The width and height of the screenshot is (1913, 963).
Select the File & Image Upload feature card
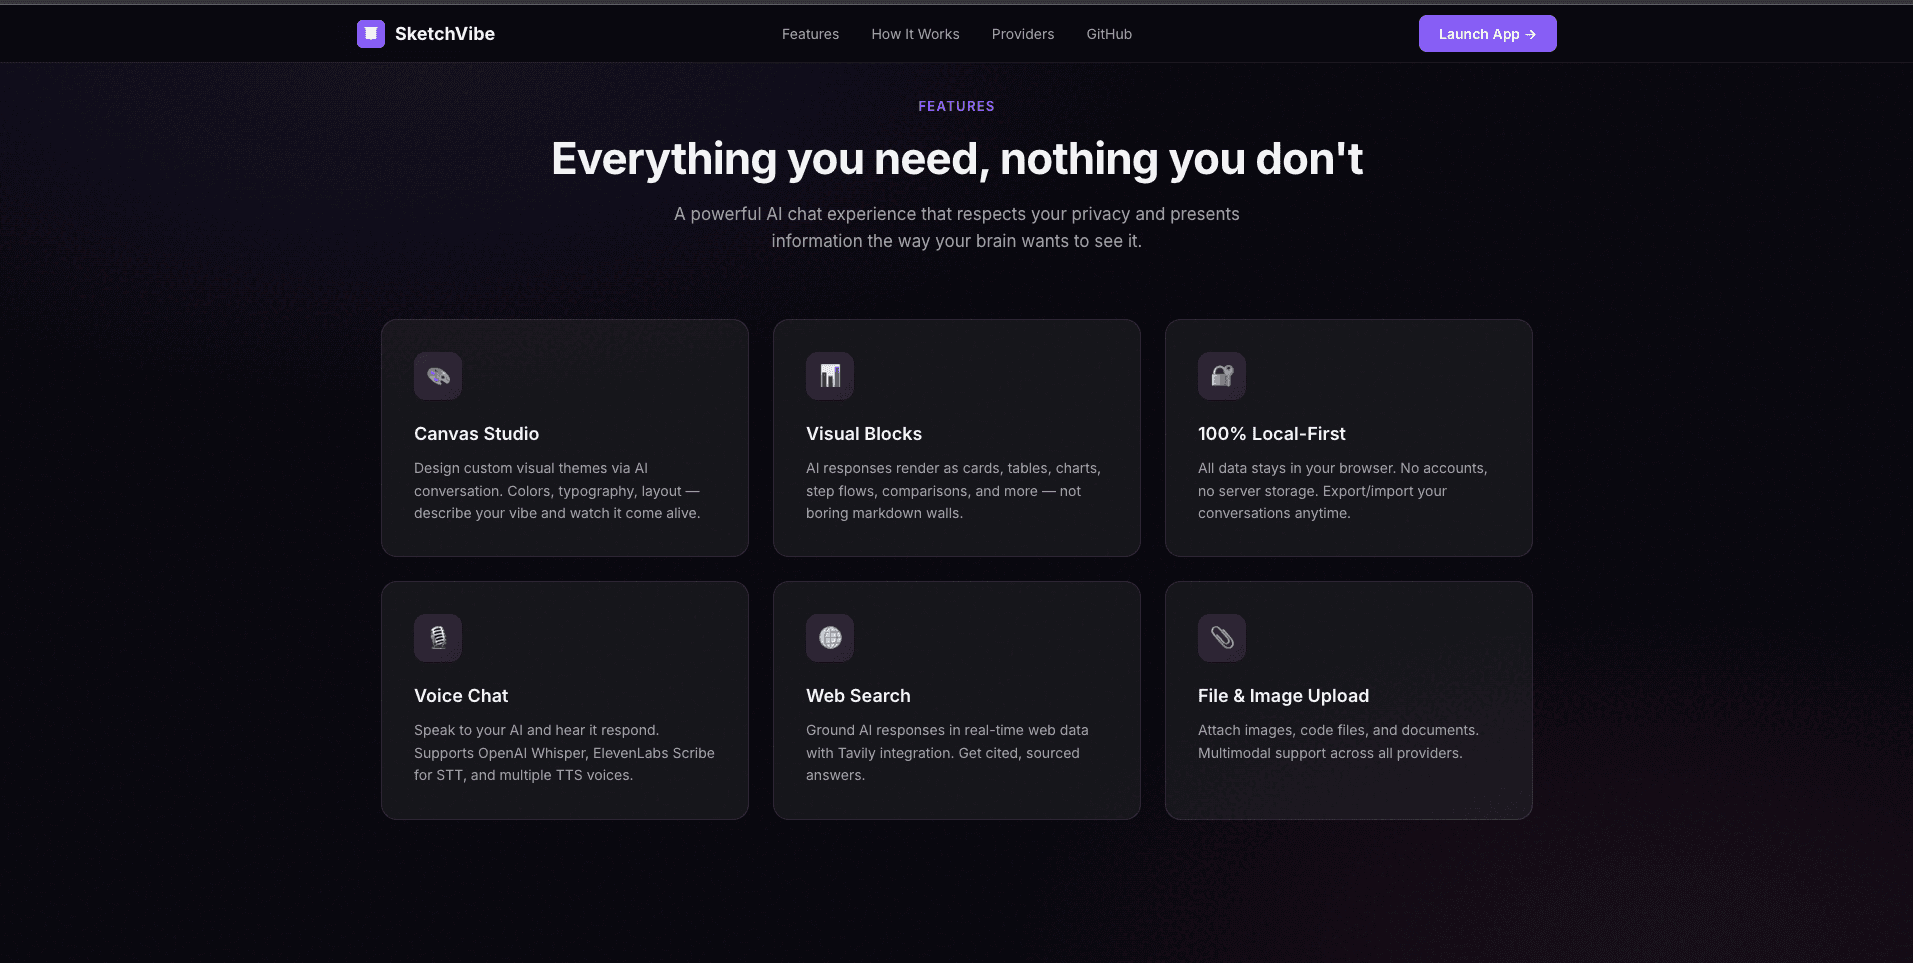click(x=1348, y=700)
